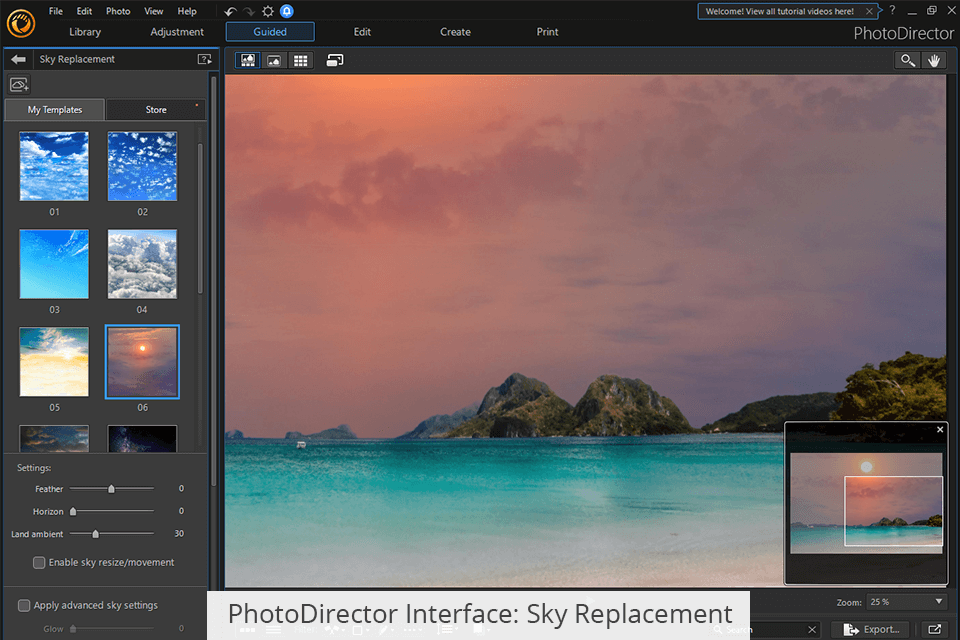
Task: Select the Guided module tab
Action: pos(270,32)
